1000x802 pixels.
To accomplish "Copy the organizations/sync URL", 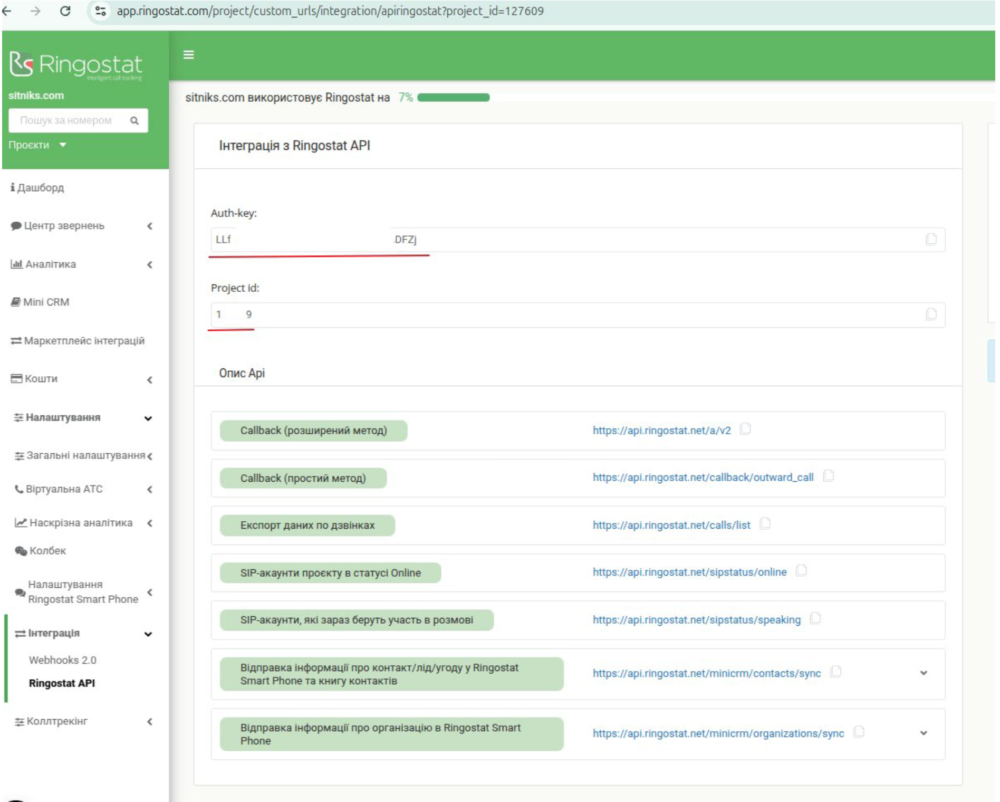I will click(859, 732).
